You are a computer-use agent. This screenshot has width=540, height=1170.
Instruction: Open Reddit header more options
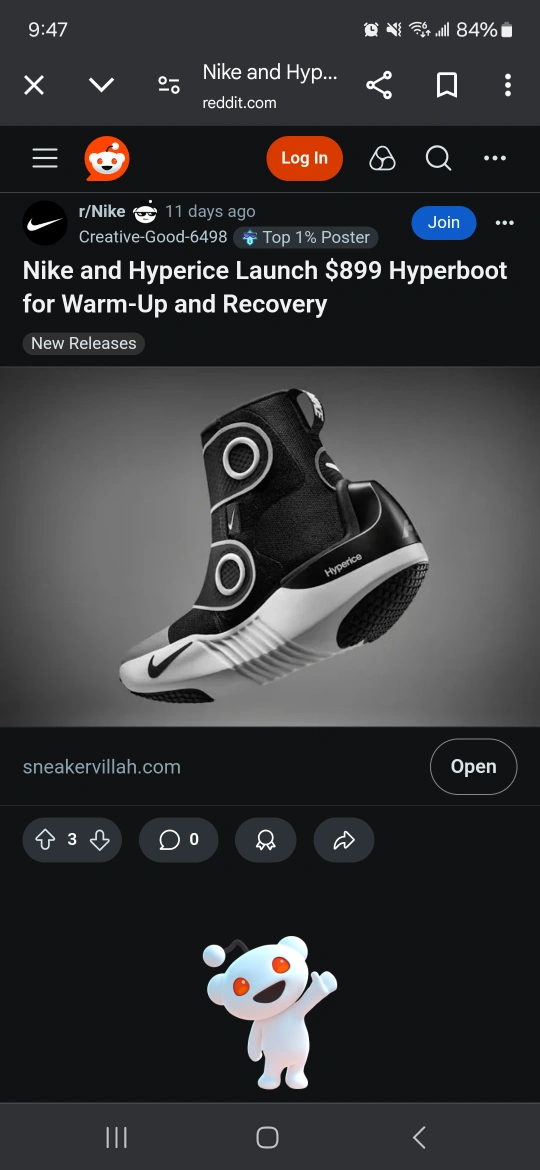coord(495,158)
